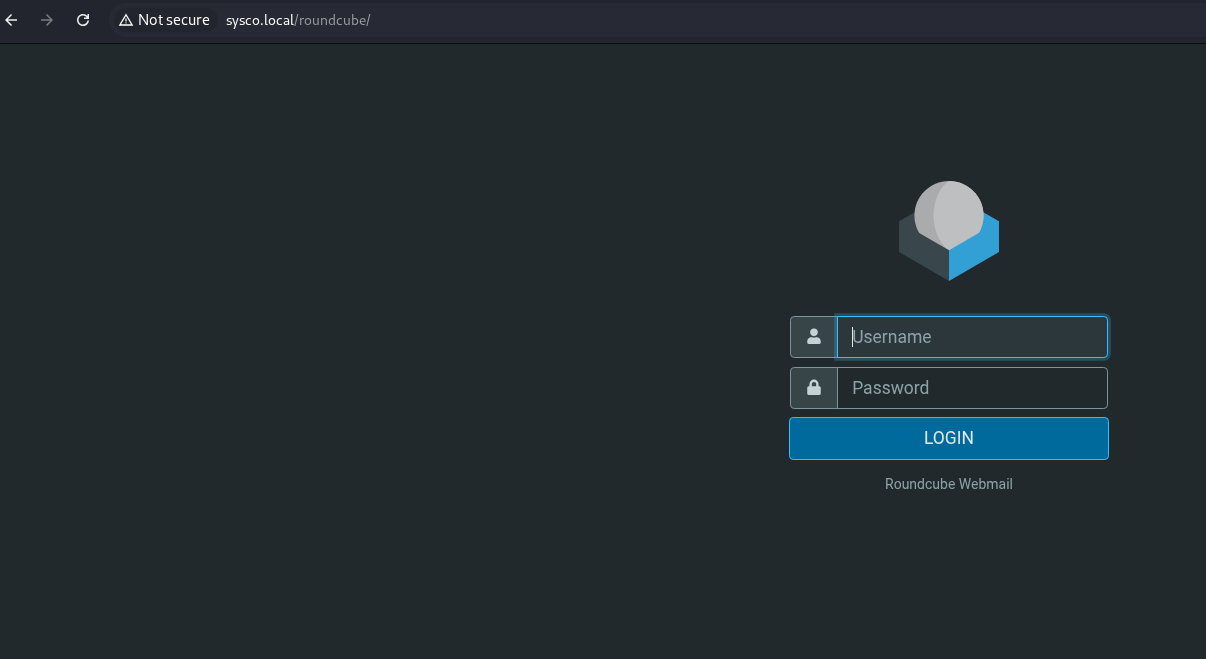
Task: Click the Roundcube logo above the form
Action: click(x=948, y=231)
